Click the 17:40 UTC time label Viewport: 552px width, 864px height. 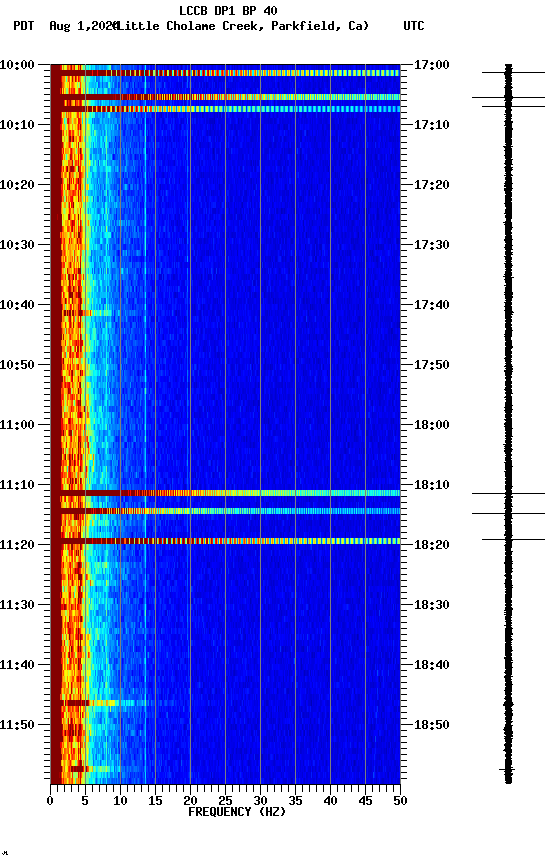point(431,305)
